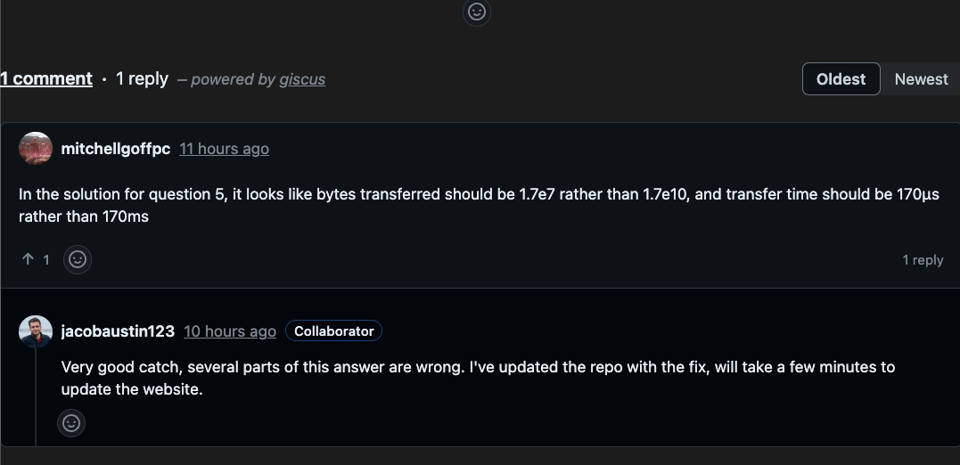Viewport: 960px width, 465px height.
Task: Sort comments by Newest
Action: [920, 79]
